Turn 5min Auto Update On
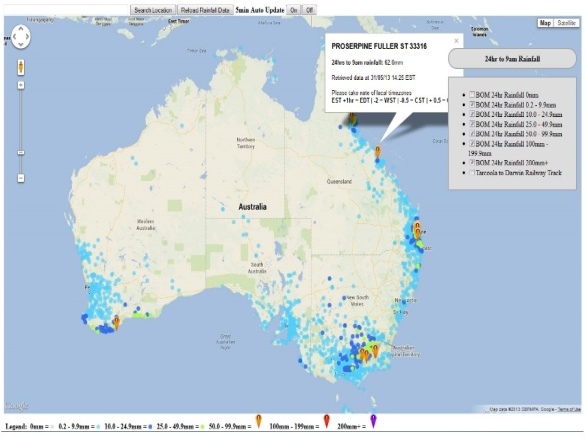 [294, 10]
